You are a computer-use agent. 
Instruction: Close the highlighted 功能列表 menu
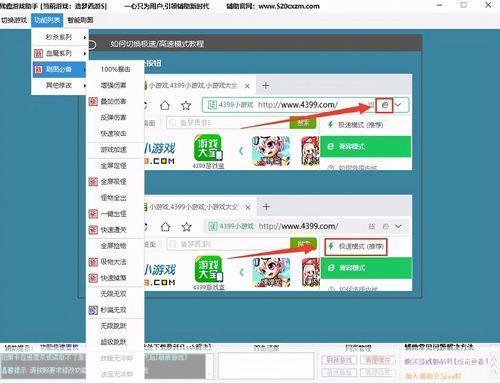(47, 20)
